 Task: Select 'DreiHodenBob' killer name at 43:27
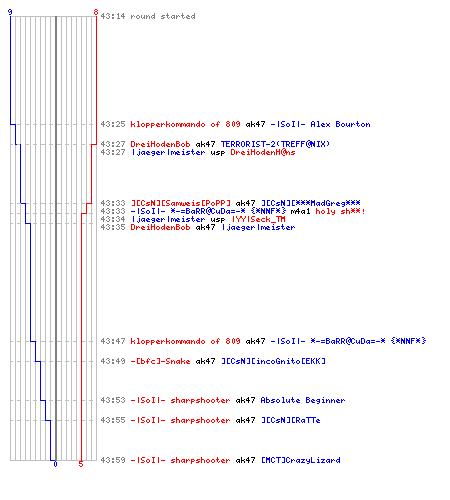point(160,144)
